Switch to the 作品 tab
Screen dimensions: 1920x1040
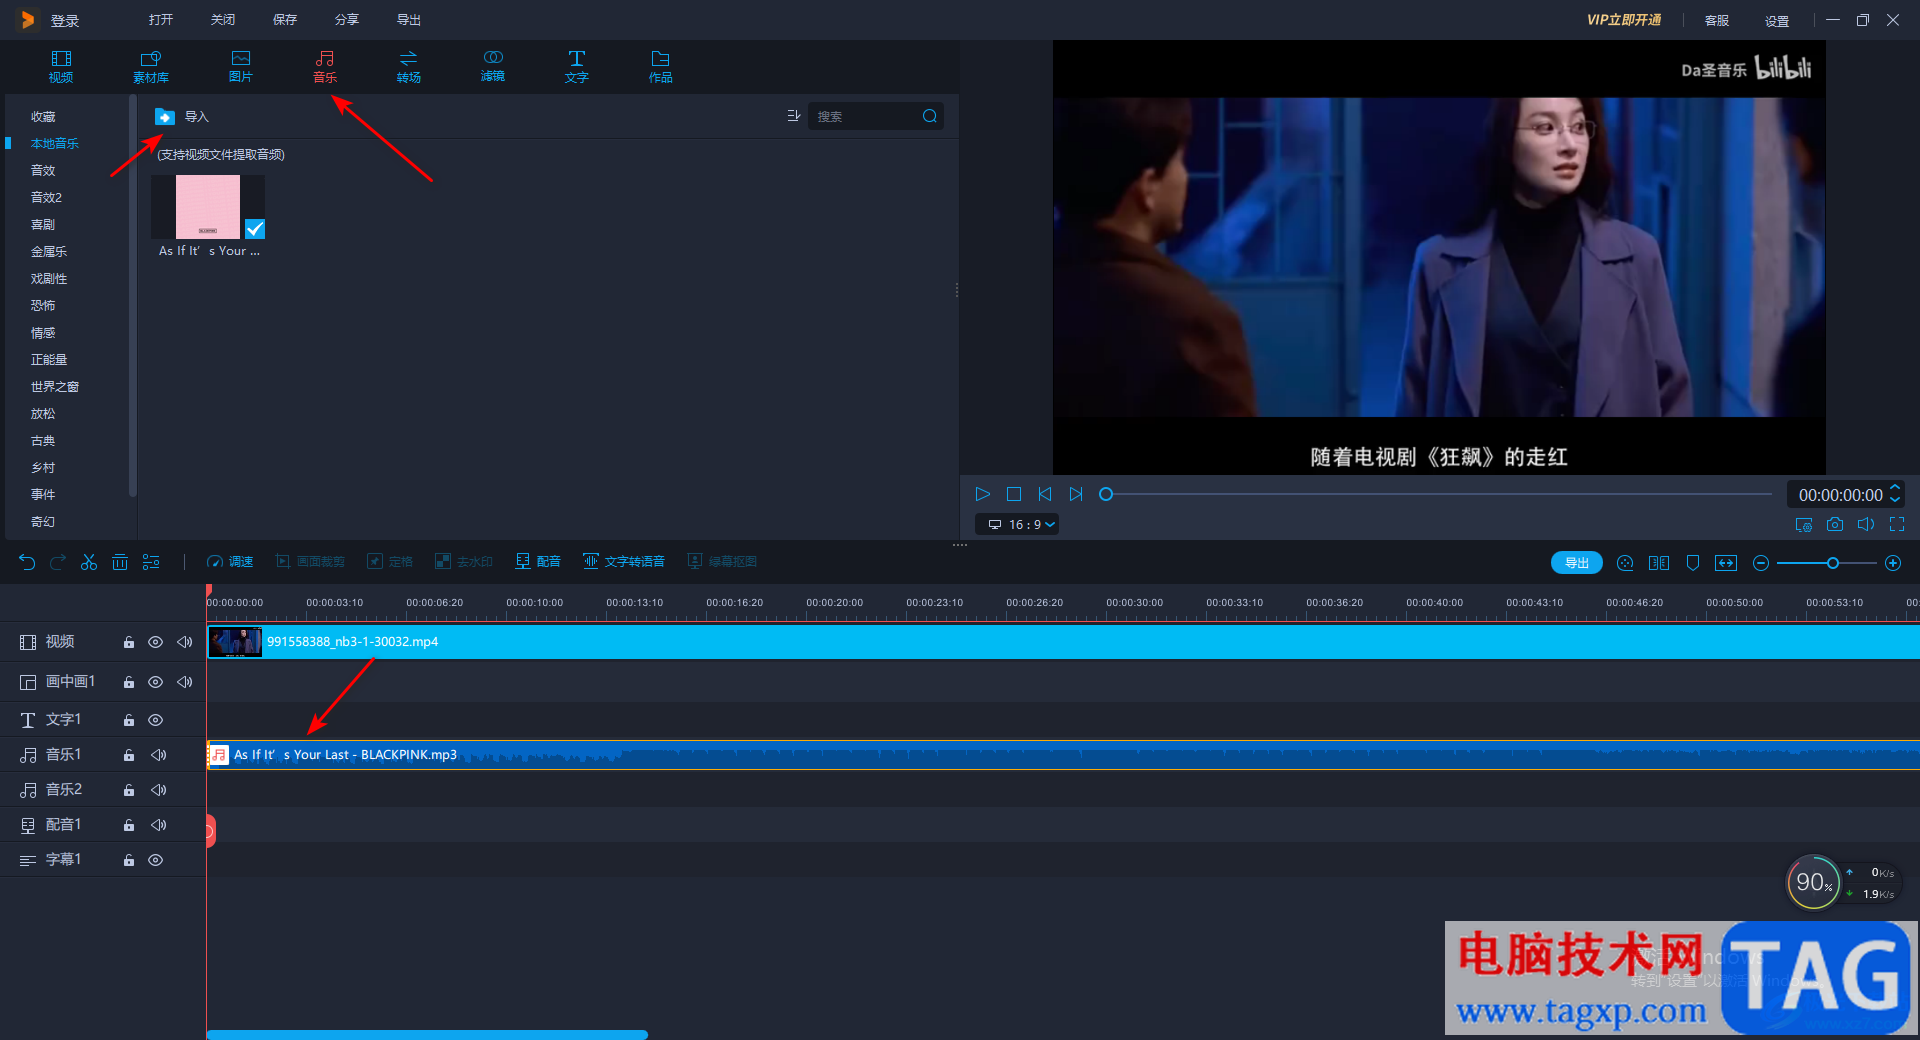[661, 66]
